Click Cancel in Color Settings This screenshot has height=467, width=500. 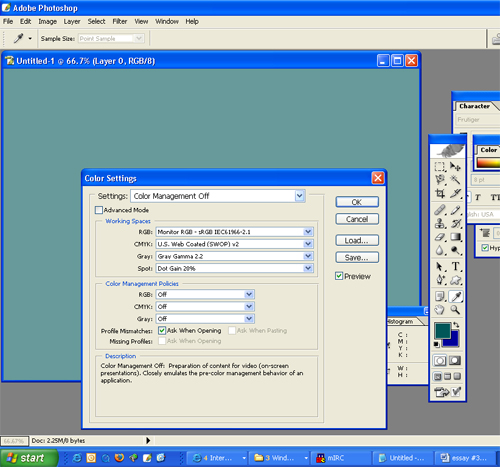(x=357, y=219)
